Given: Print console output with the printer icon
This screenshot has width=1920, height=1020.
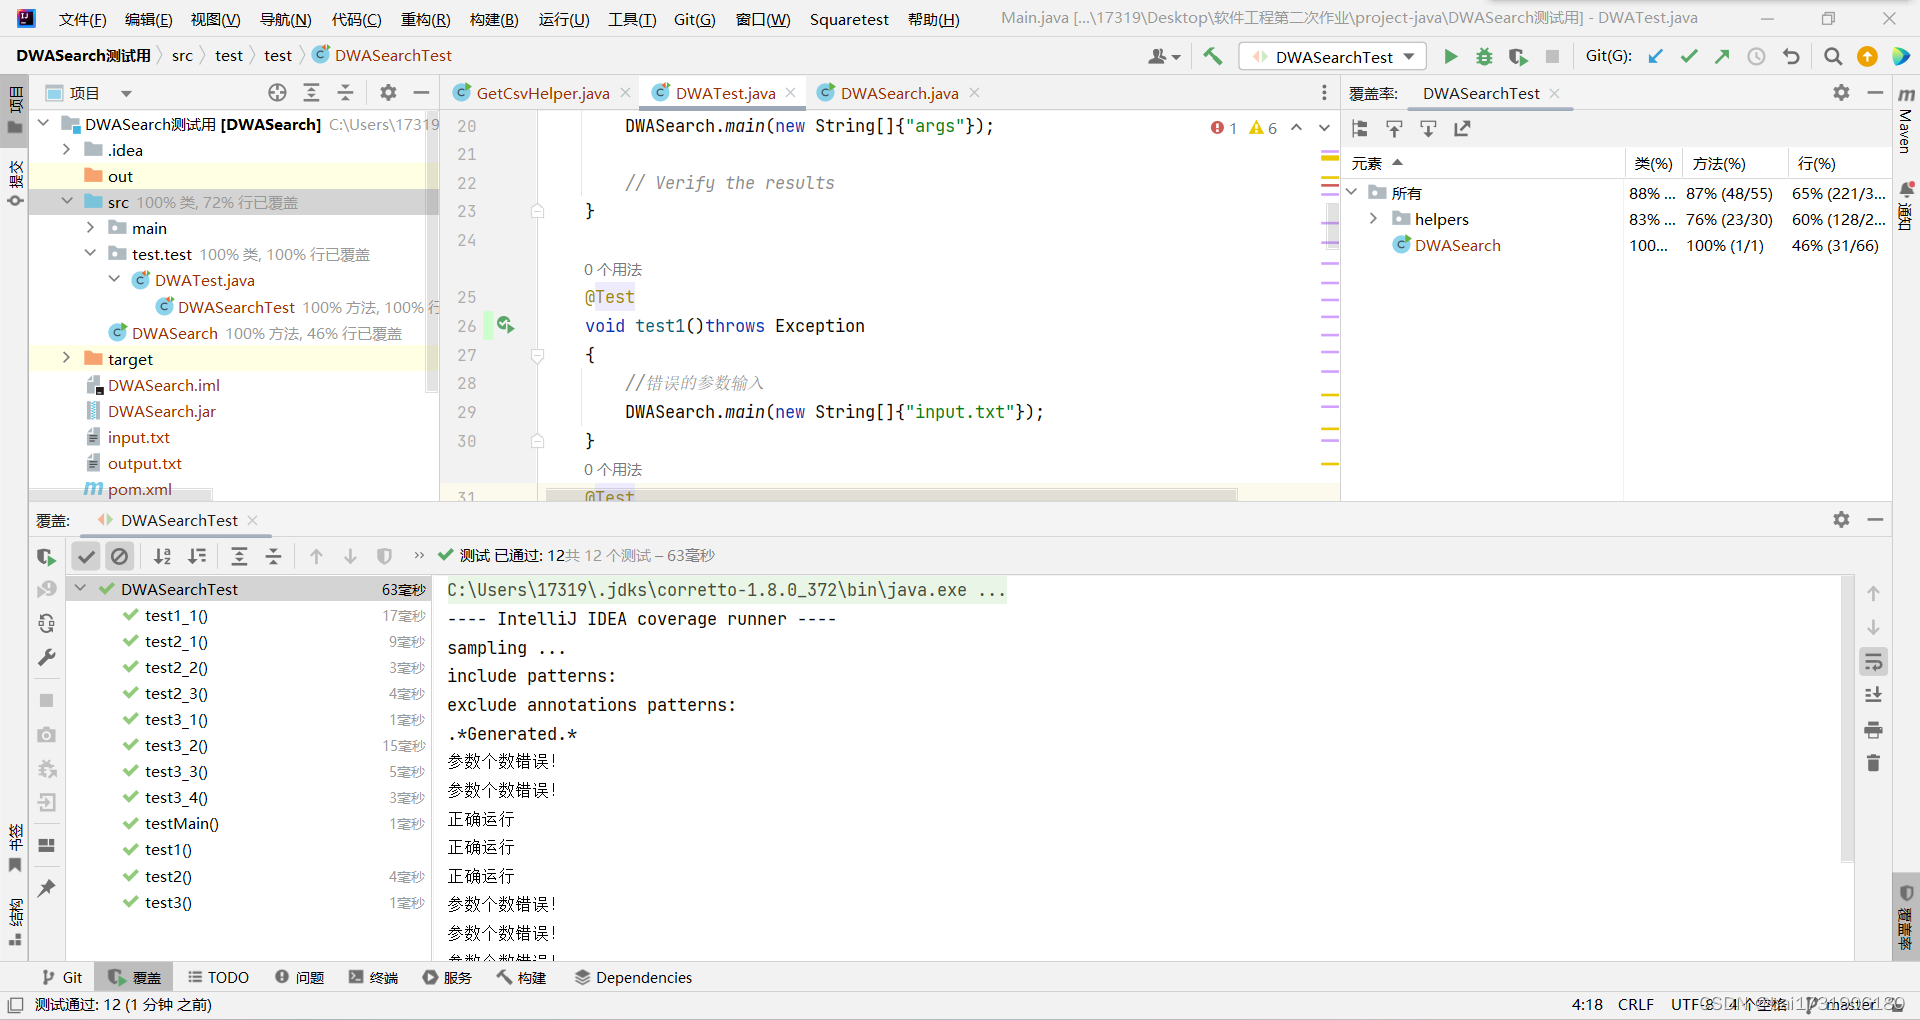Looking at the screenshot, I should [1873, 730].
